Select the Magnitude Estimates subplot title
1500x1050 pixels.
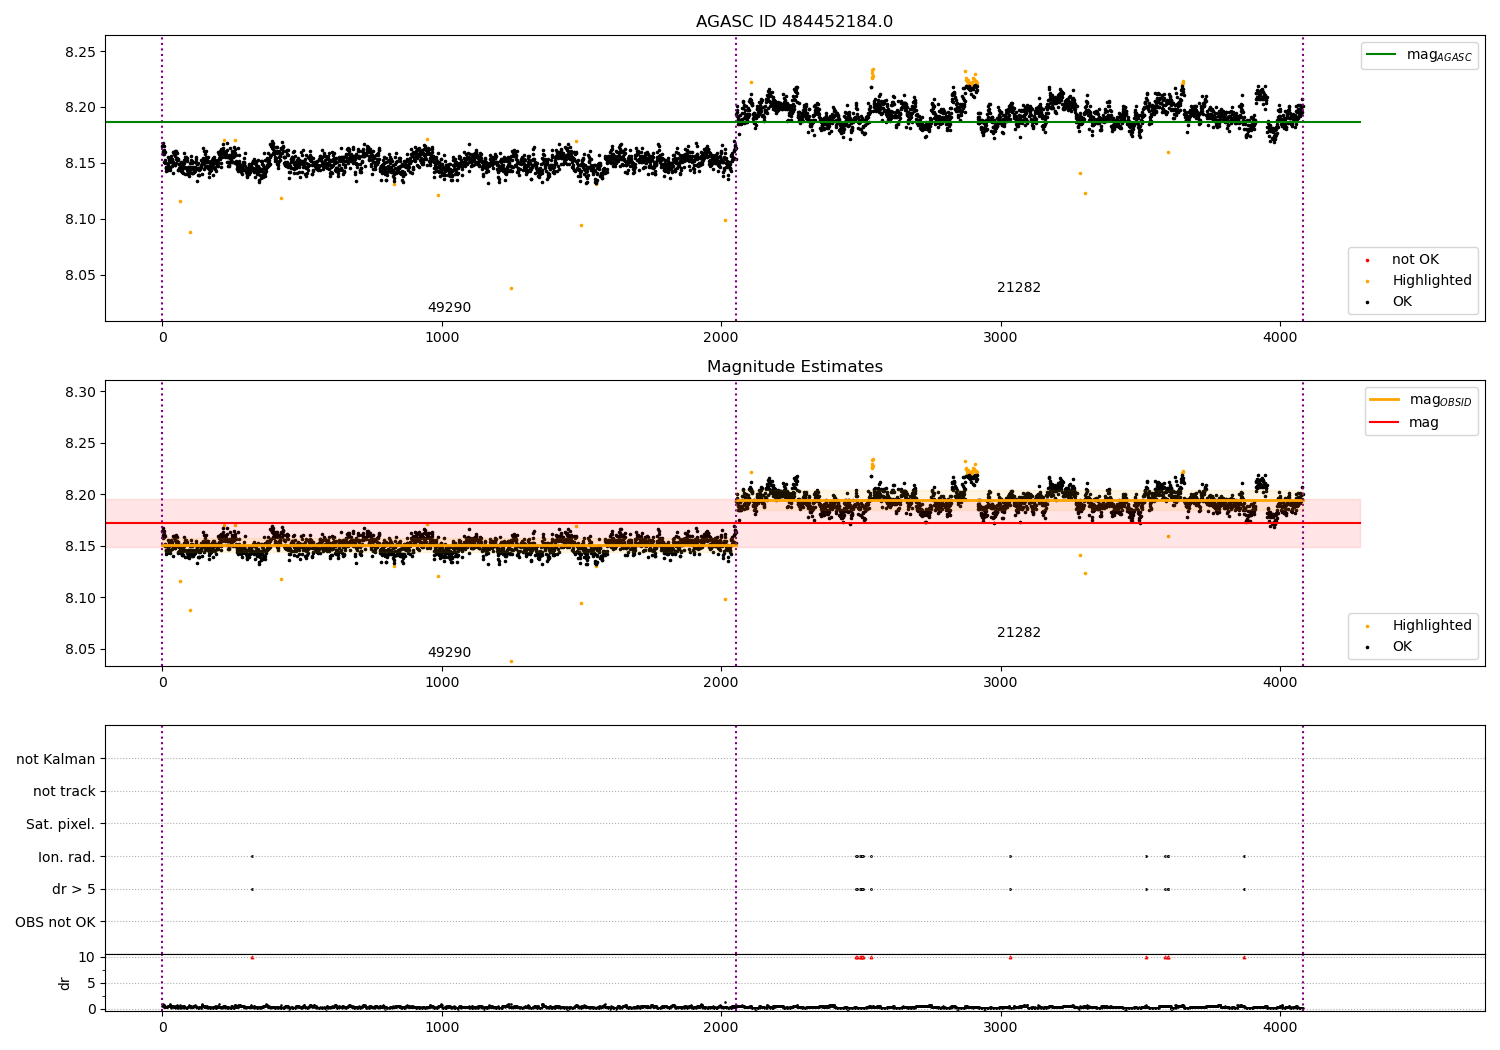pyautogui.click(x=794, y=367)
